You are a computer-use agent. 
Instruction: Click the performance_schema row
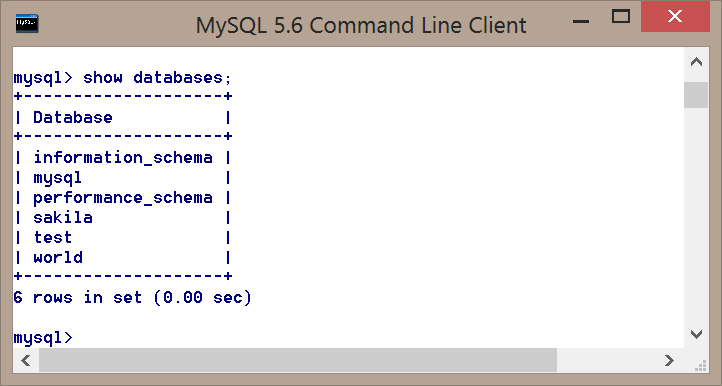(122, 198)
